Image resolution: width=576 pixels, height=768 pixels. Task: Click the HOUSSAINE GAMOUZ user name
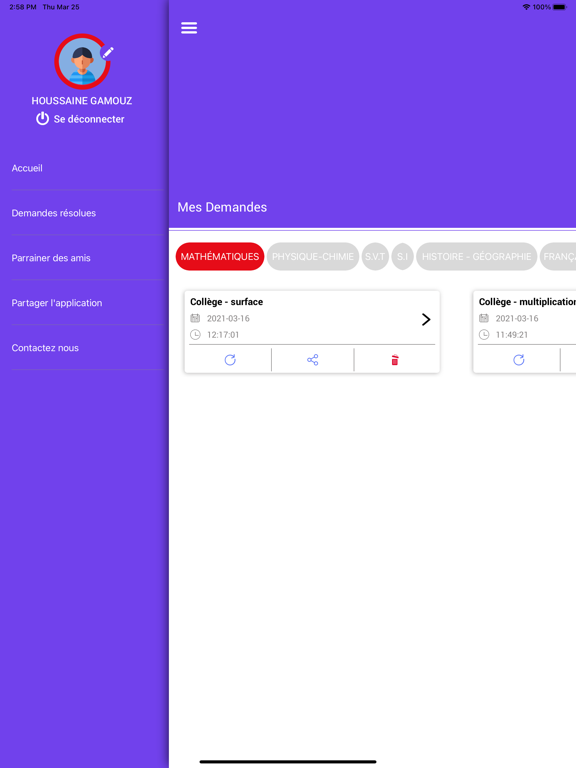(82, 101)
